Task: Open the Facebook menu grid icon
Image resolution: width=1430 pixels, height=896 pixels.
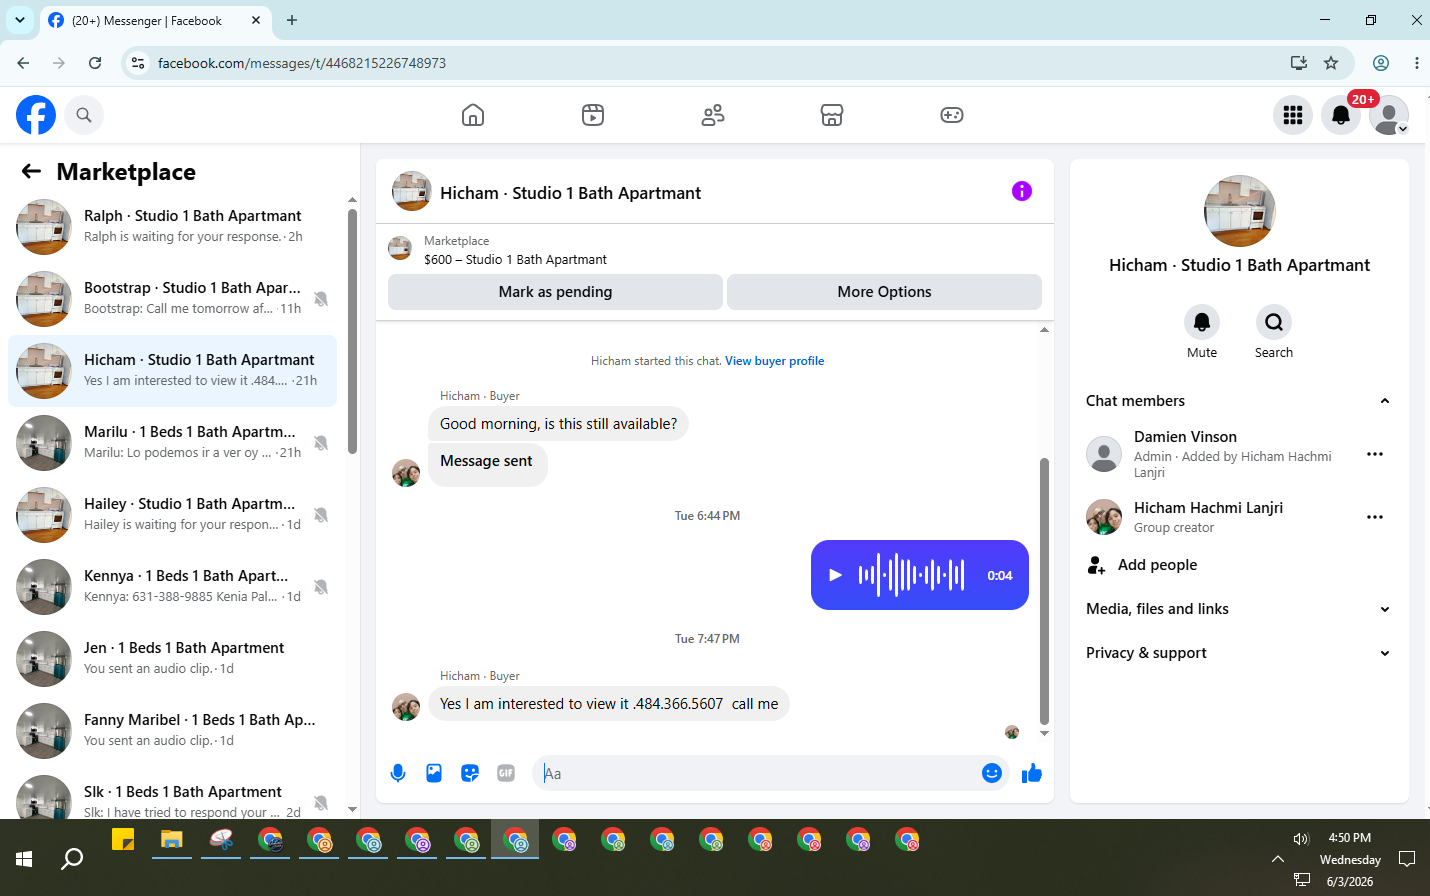Action: pos(1293,115)
